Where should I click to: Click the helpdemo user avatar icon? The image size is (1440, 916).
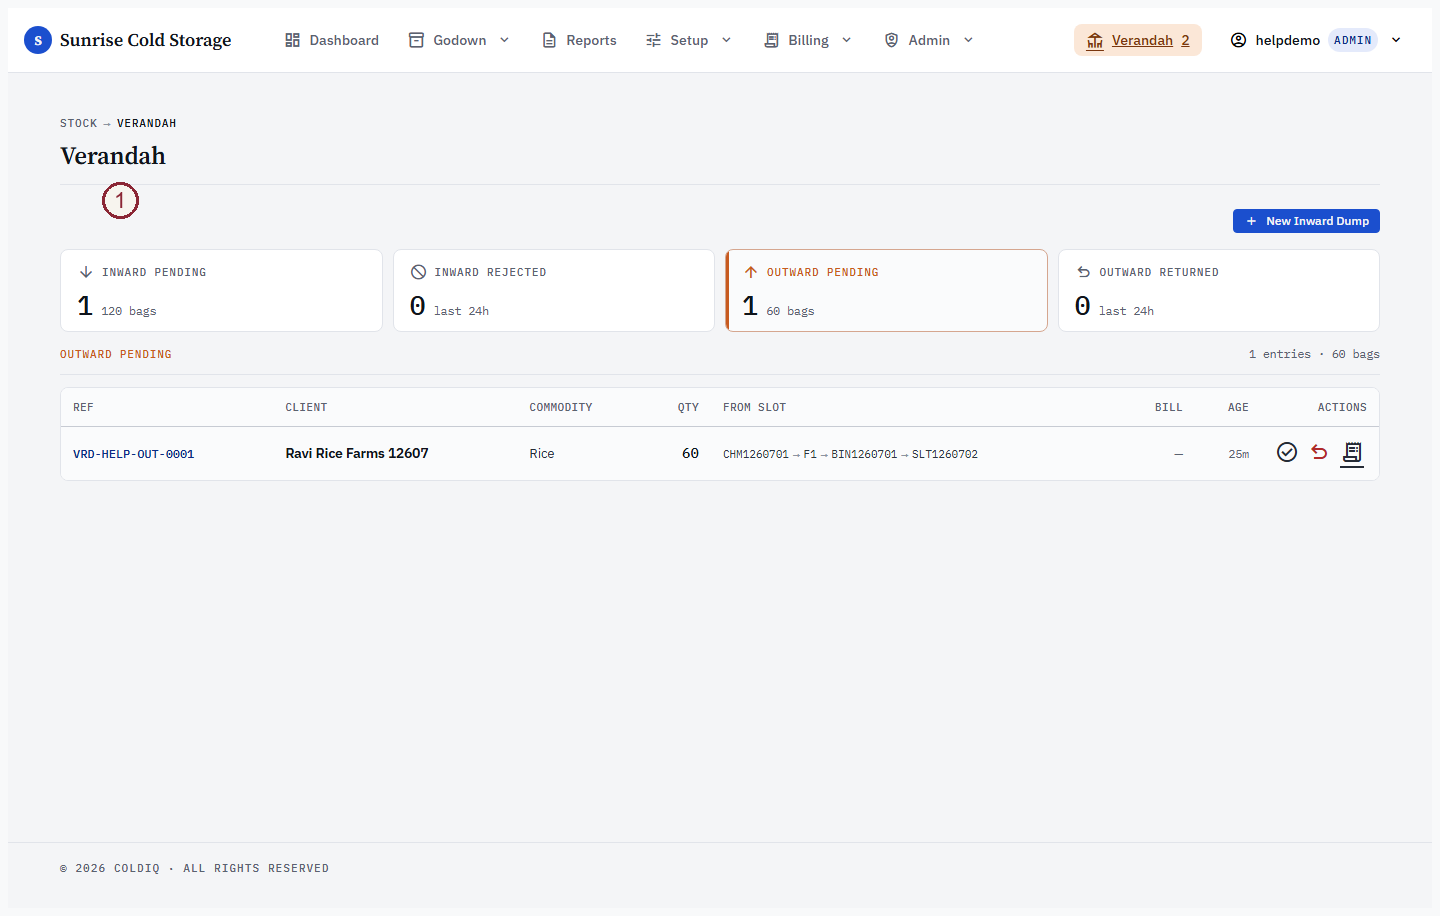coord(1238,40)
